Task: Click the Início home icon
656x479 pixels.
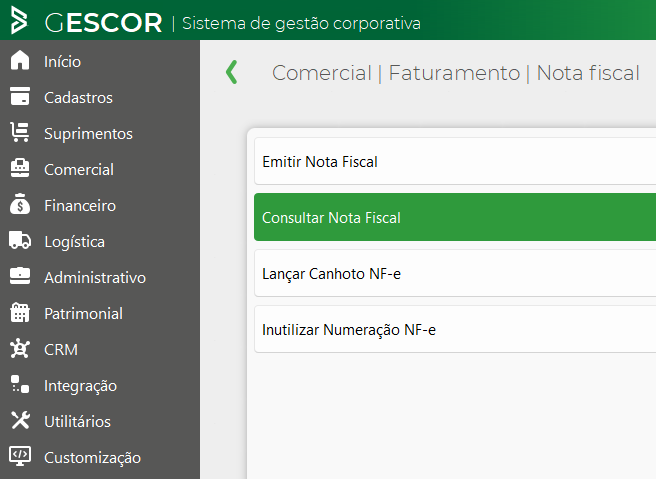Action: [x=20, y=60]
